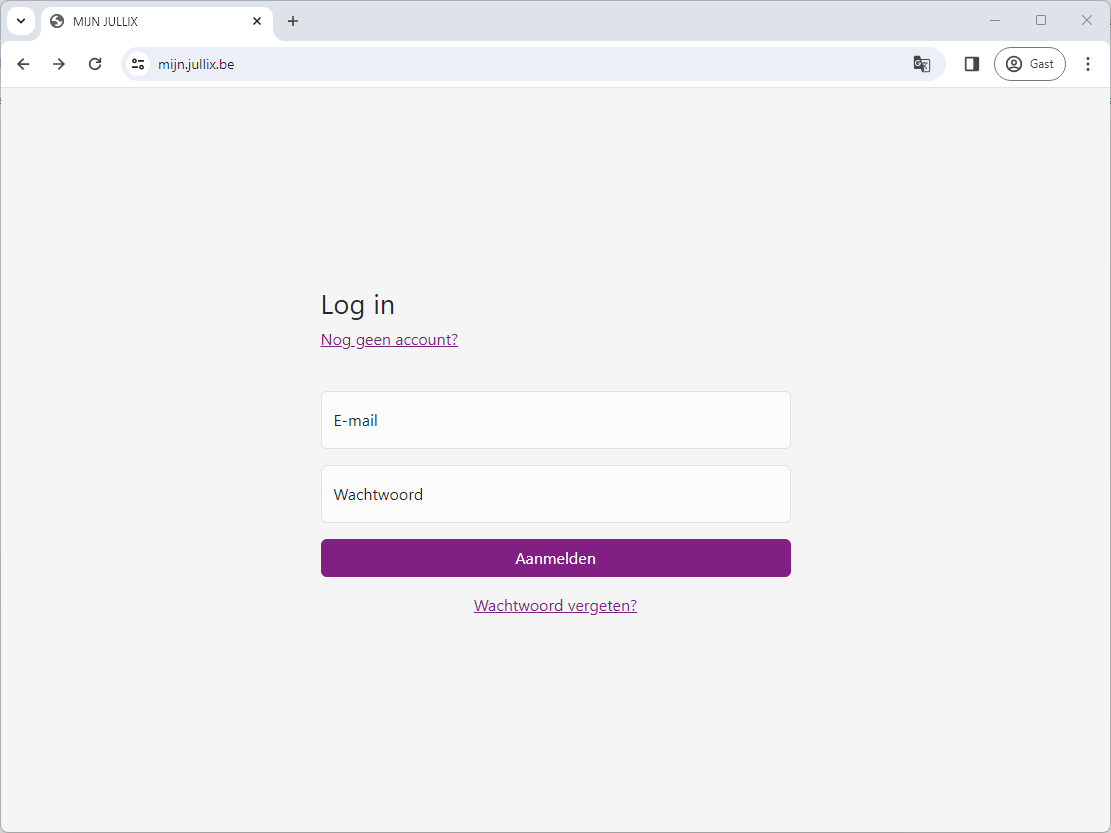
Task: Close the MIJN JULLIX tab
Action: 257,21
